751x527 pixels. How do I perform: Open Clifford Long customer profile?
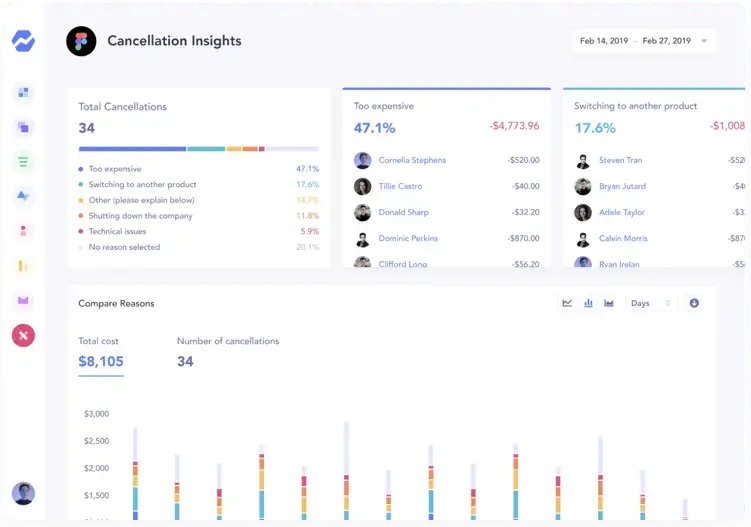tap(403, 264)
